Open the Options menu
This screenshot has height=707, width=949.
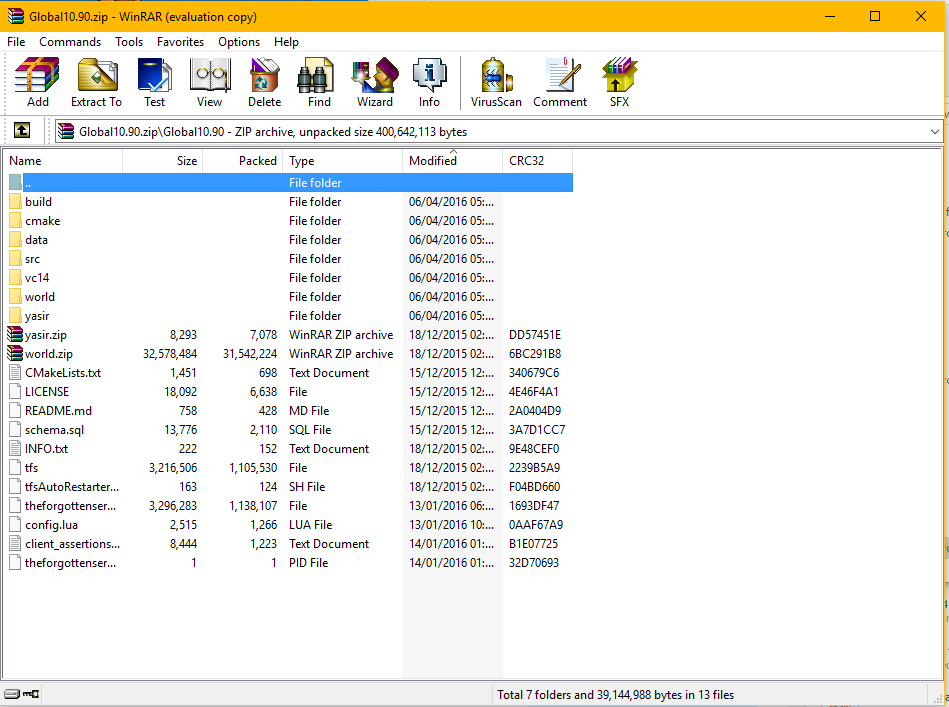pyautogui.click(x=239, y=42)
